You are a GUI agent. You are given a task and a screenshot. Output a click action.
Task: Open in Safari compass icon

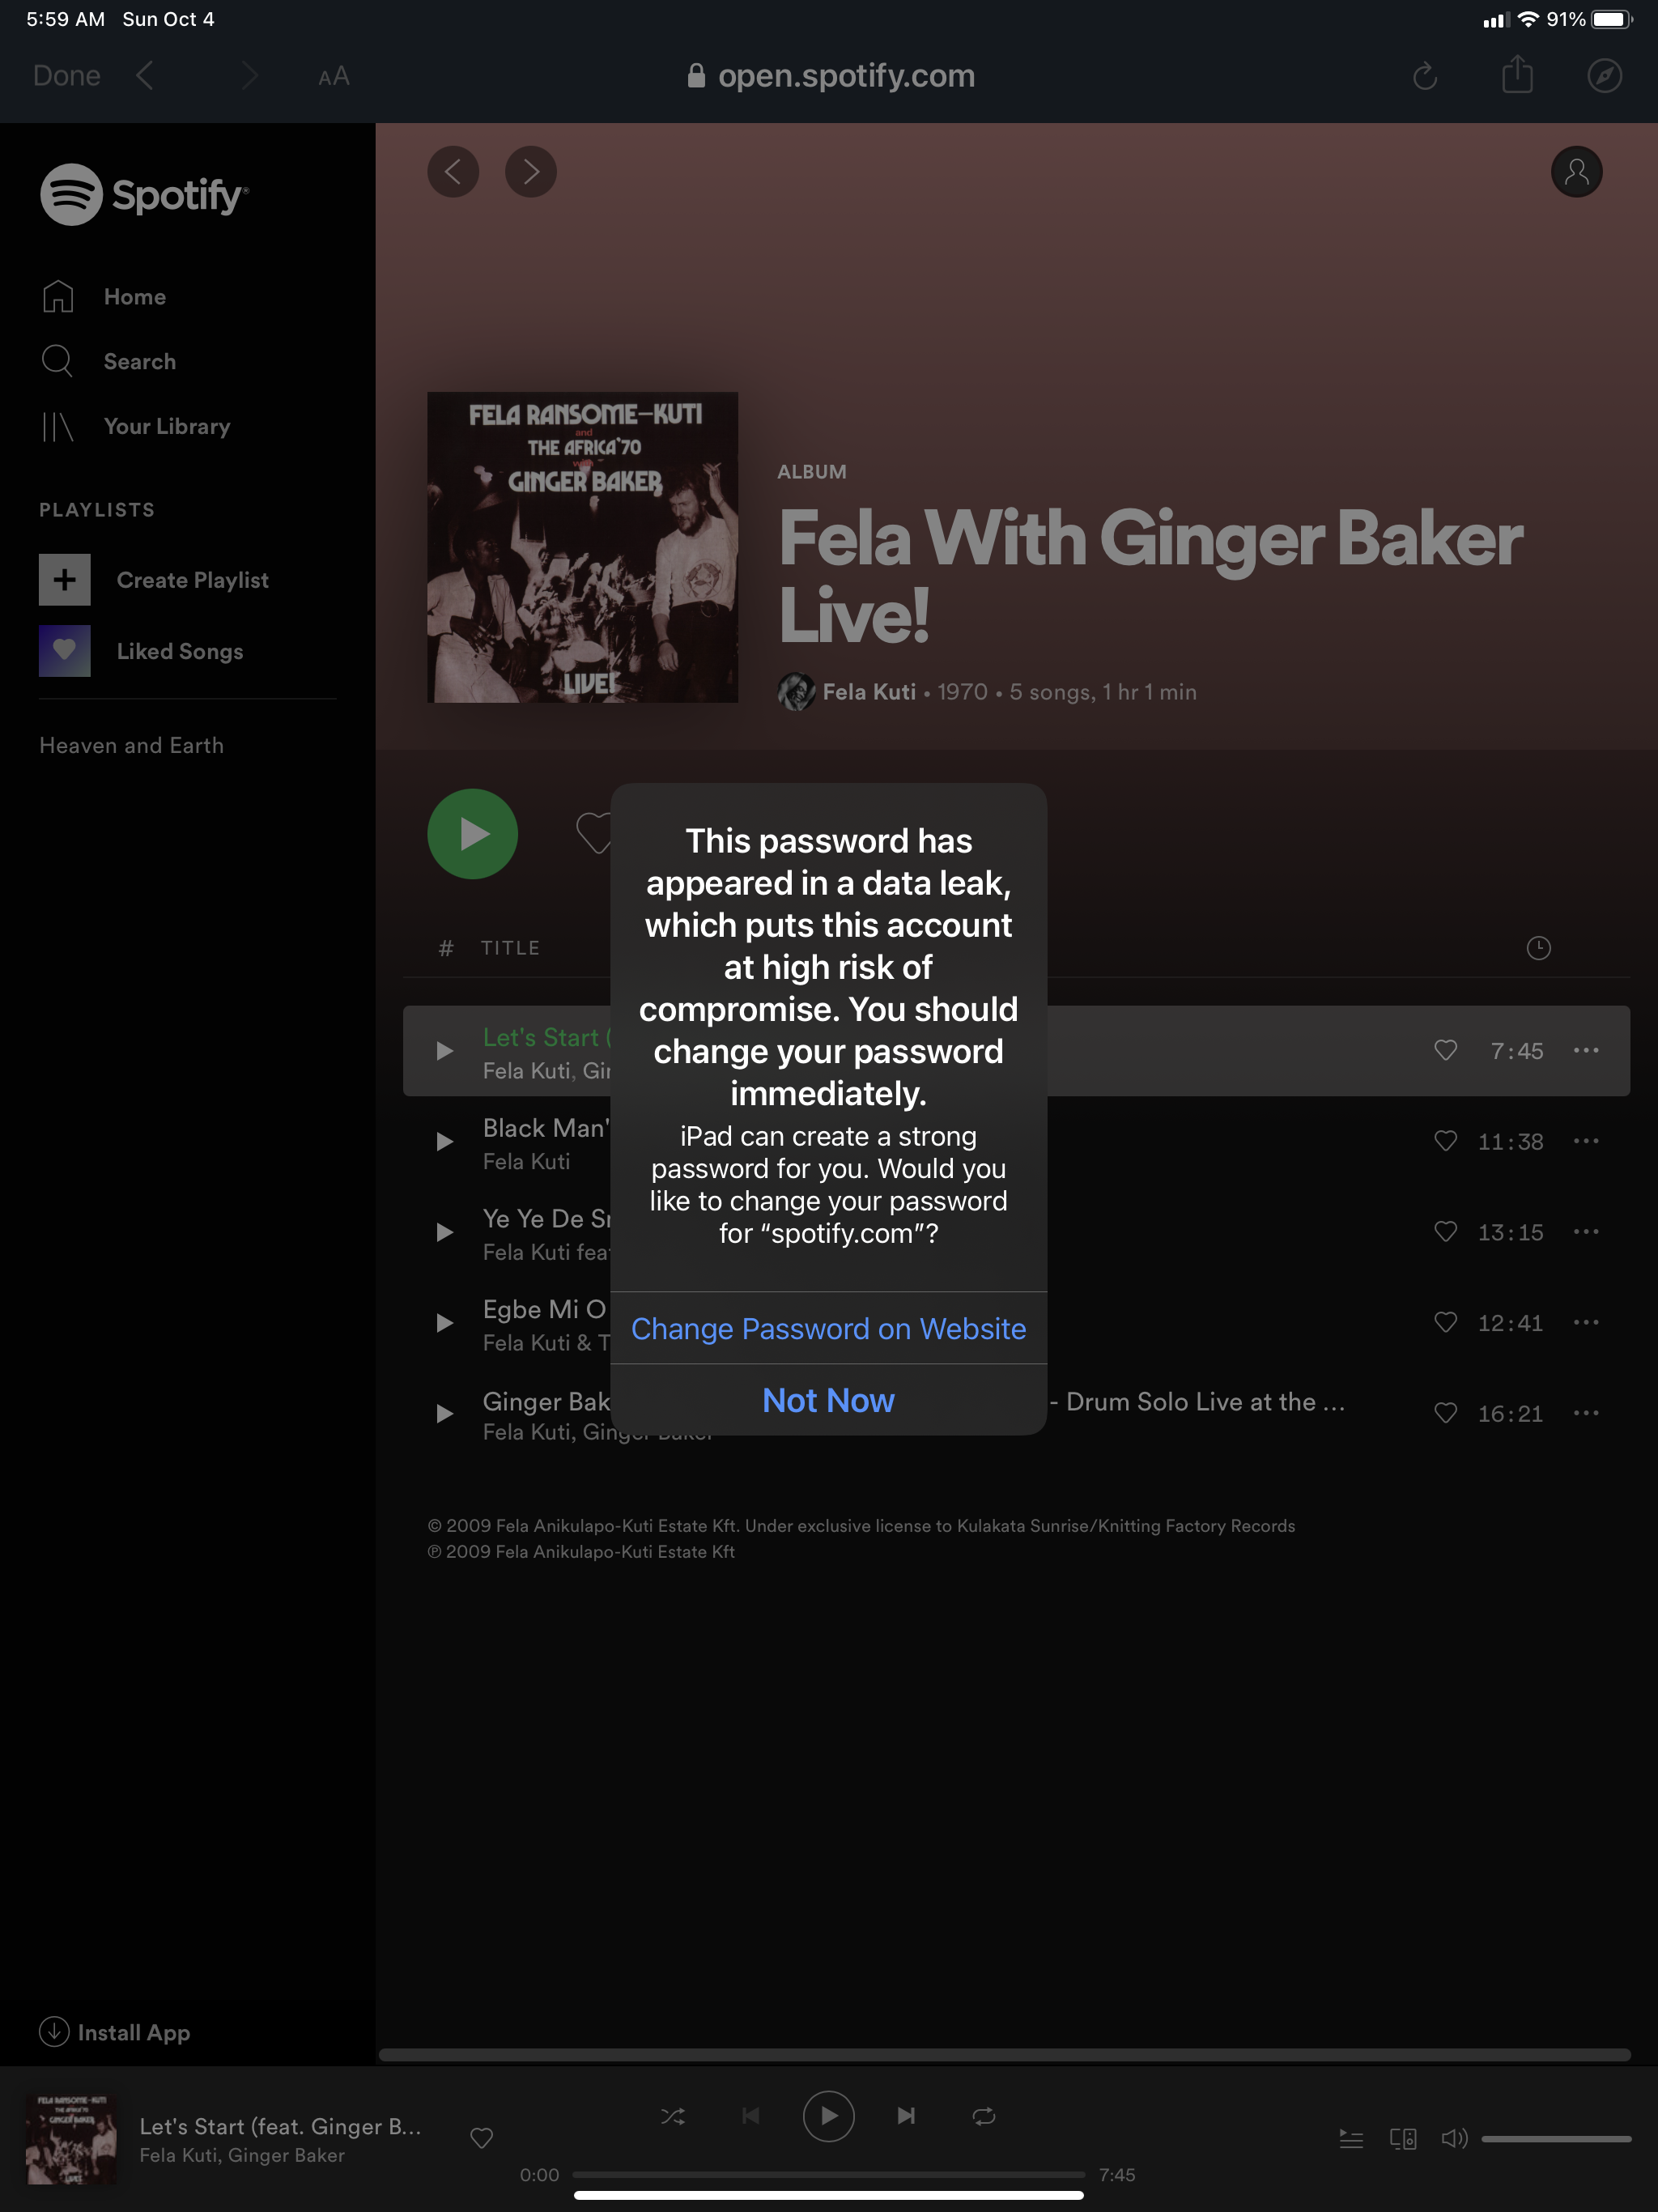pyautogui.click(x=1604, y=76)
